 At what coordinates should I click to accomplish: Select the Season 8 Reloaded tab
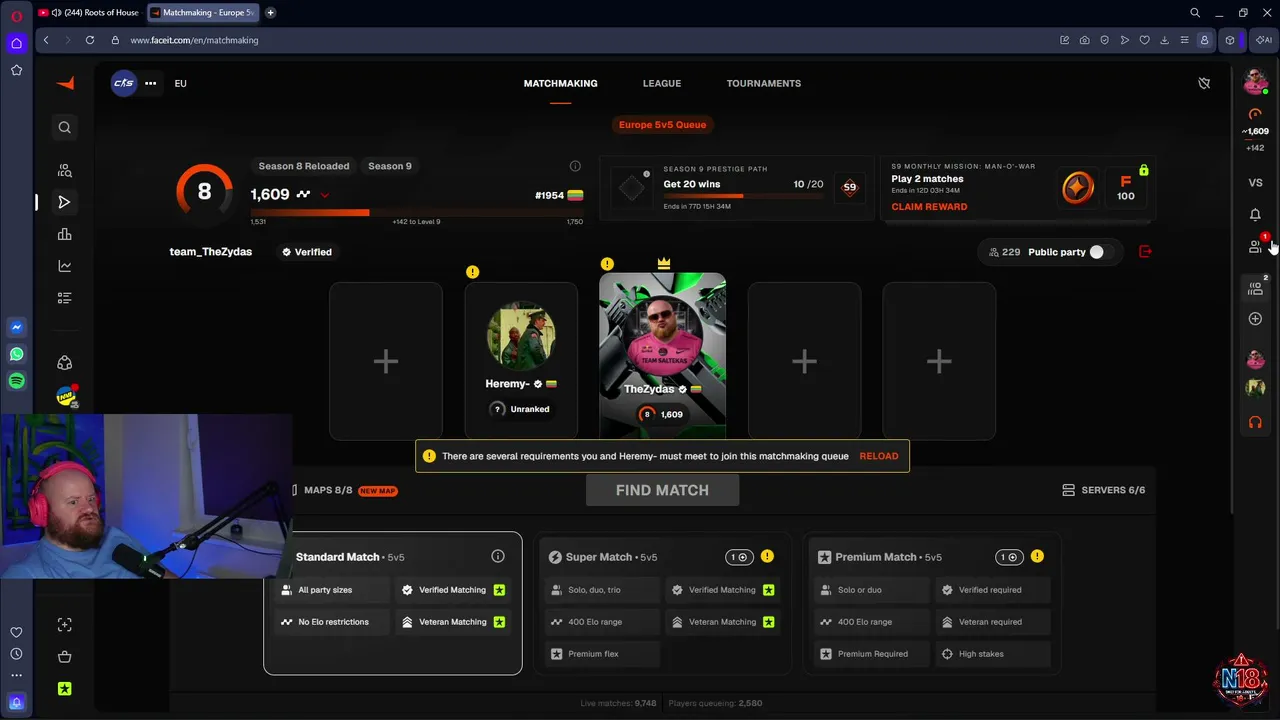pos(304,166)
